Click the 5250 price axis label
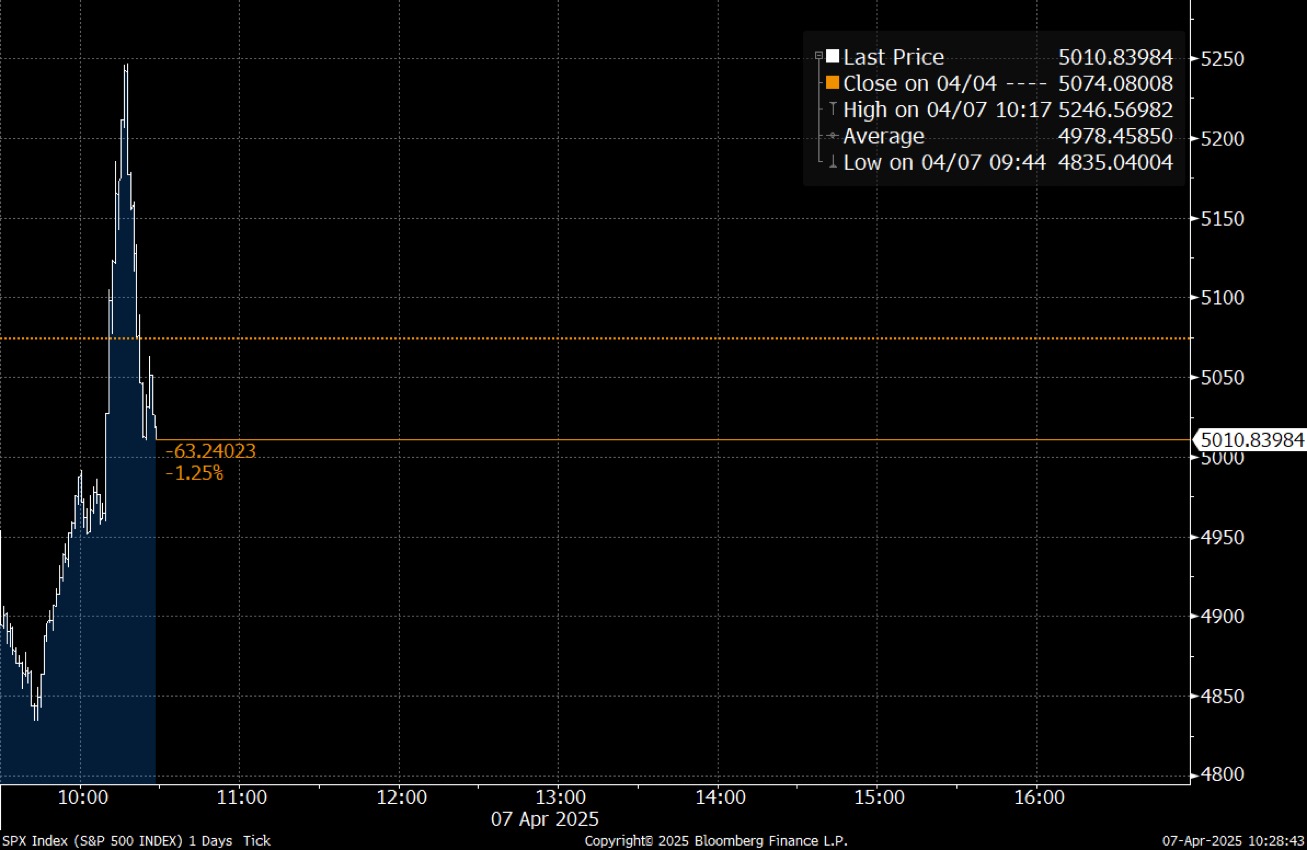1307x850 pixels. 1222,59
